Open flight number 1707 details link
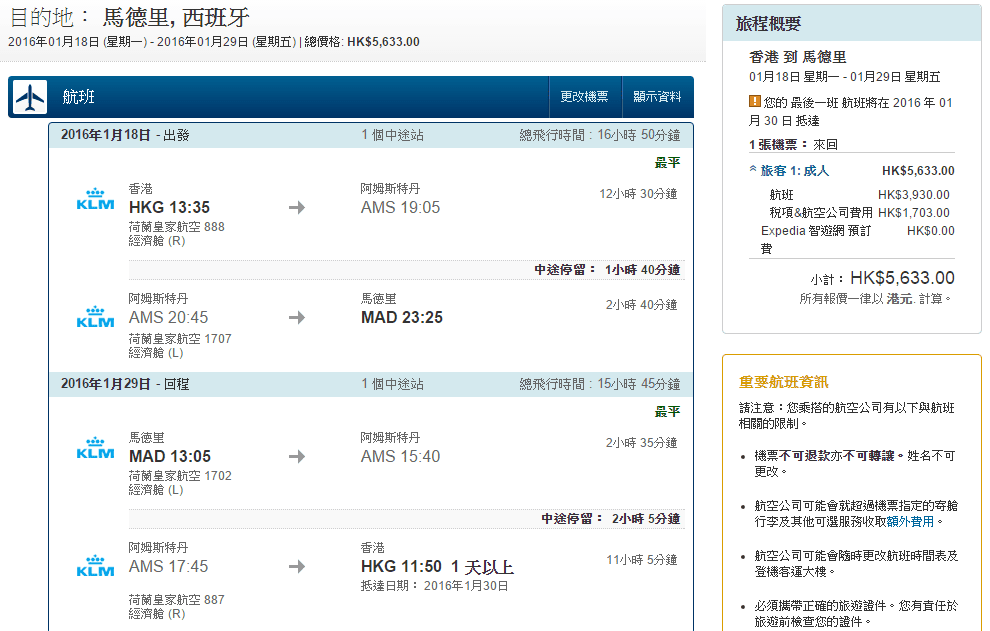This screenshot has width=990, height=631. point(217,339)
